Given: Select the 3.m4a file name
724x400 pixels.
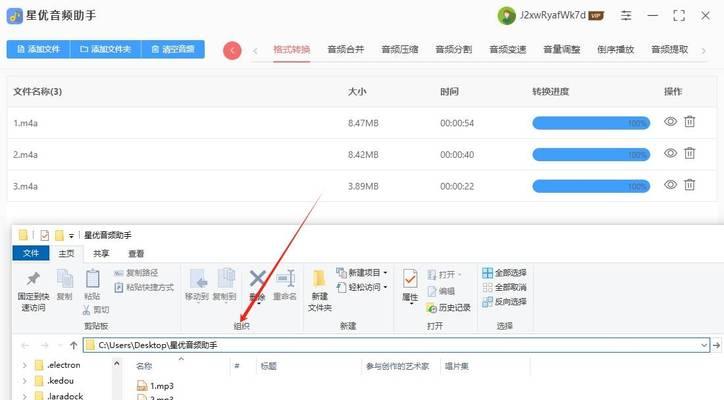Looking at the screenshot, I should point(25,187).
